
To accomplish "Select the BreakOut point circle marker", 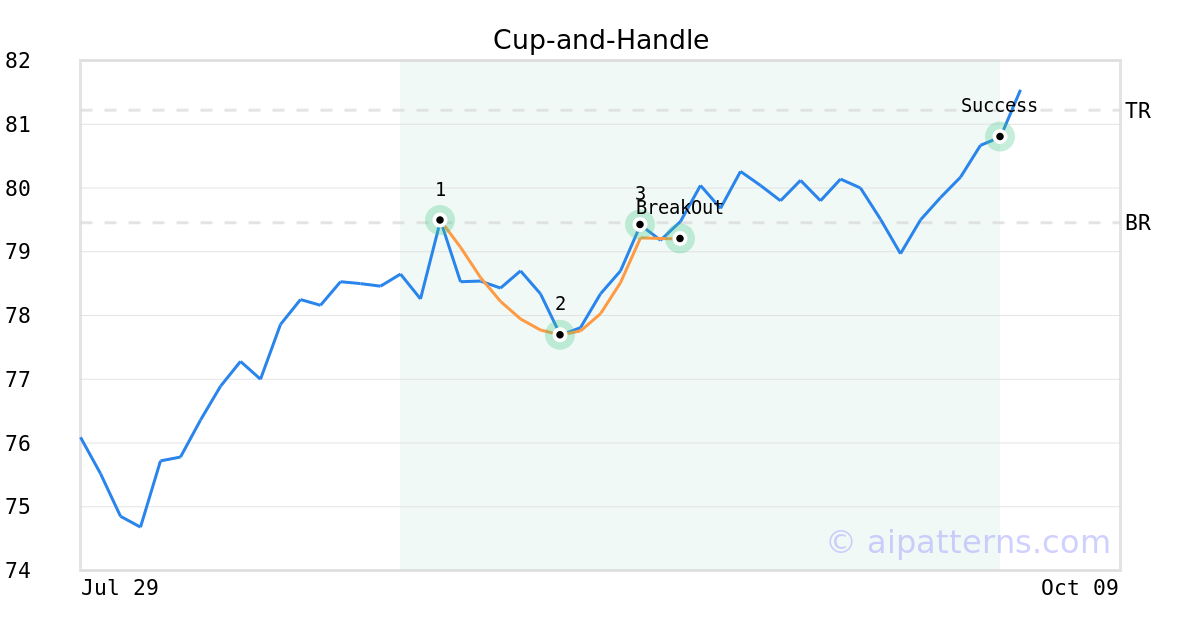I will click(680, 238).
